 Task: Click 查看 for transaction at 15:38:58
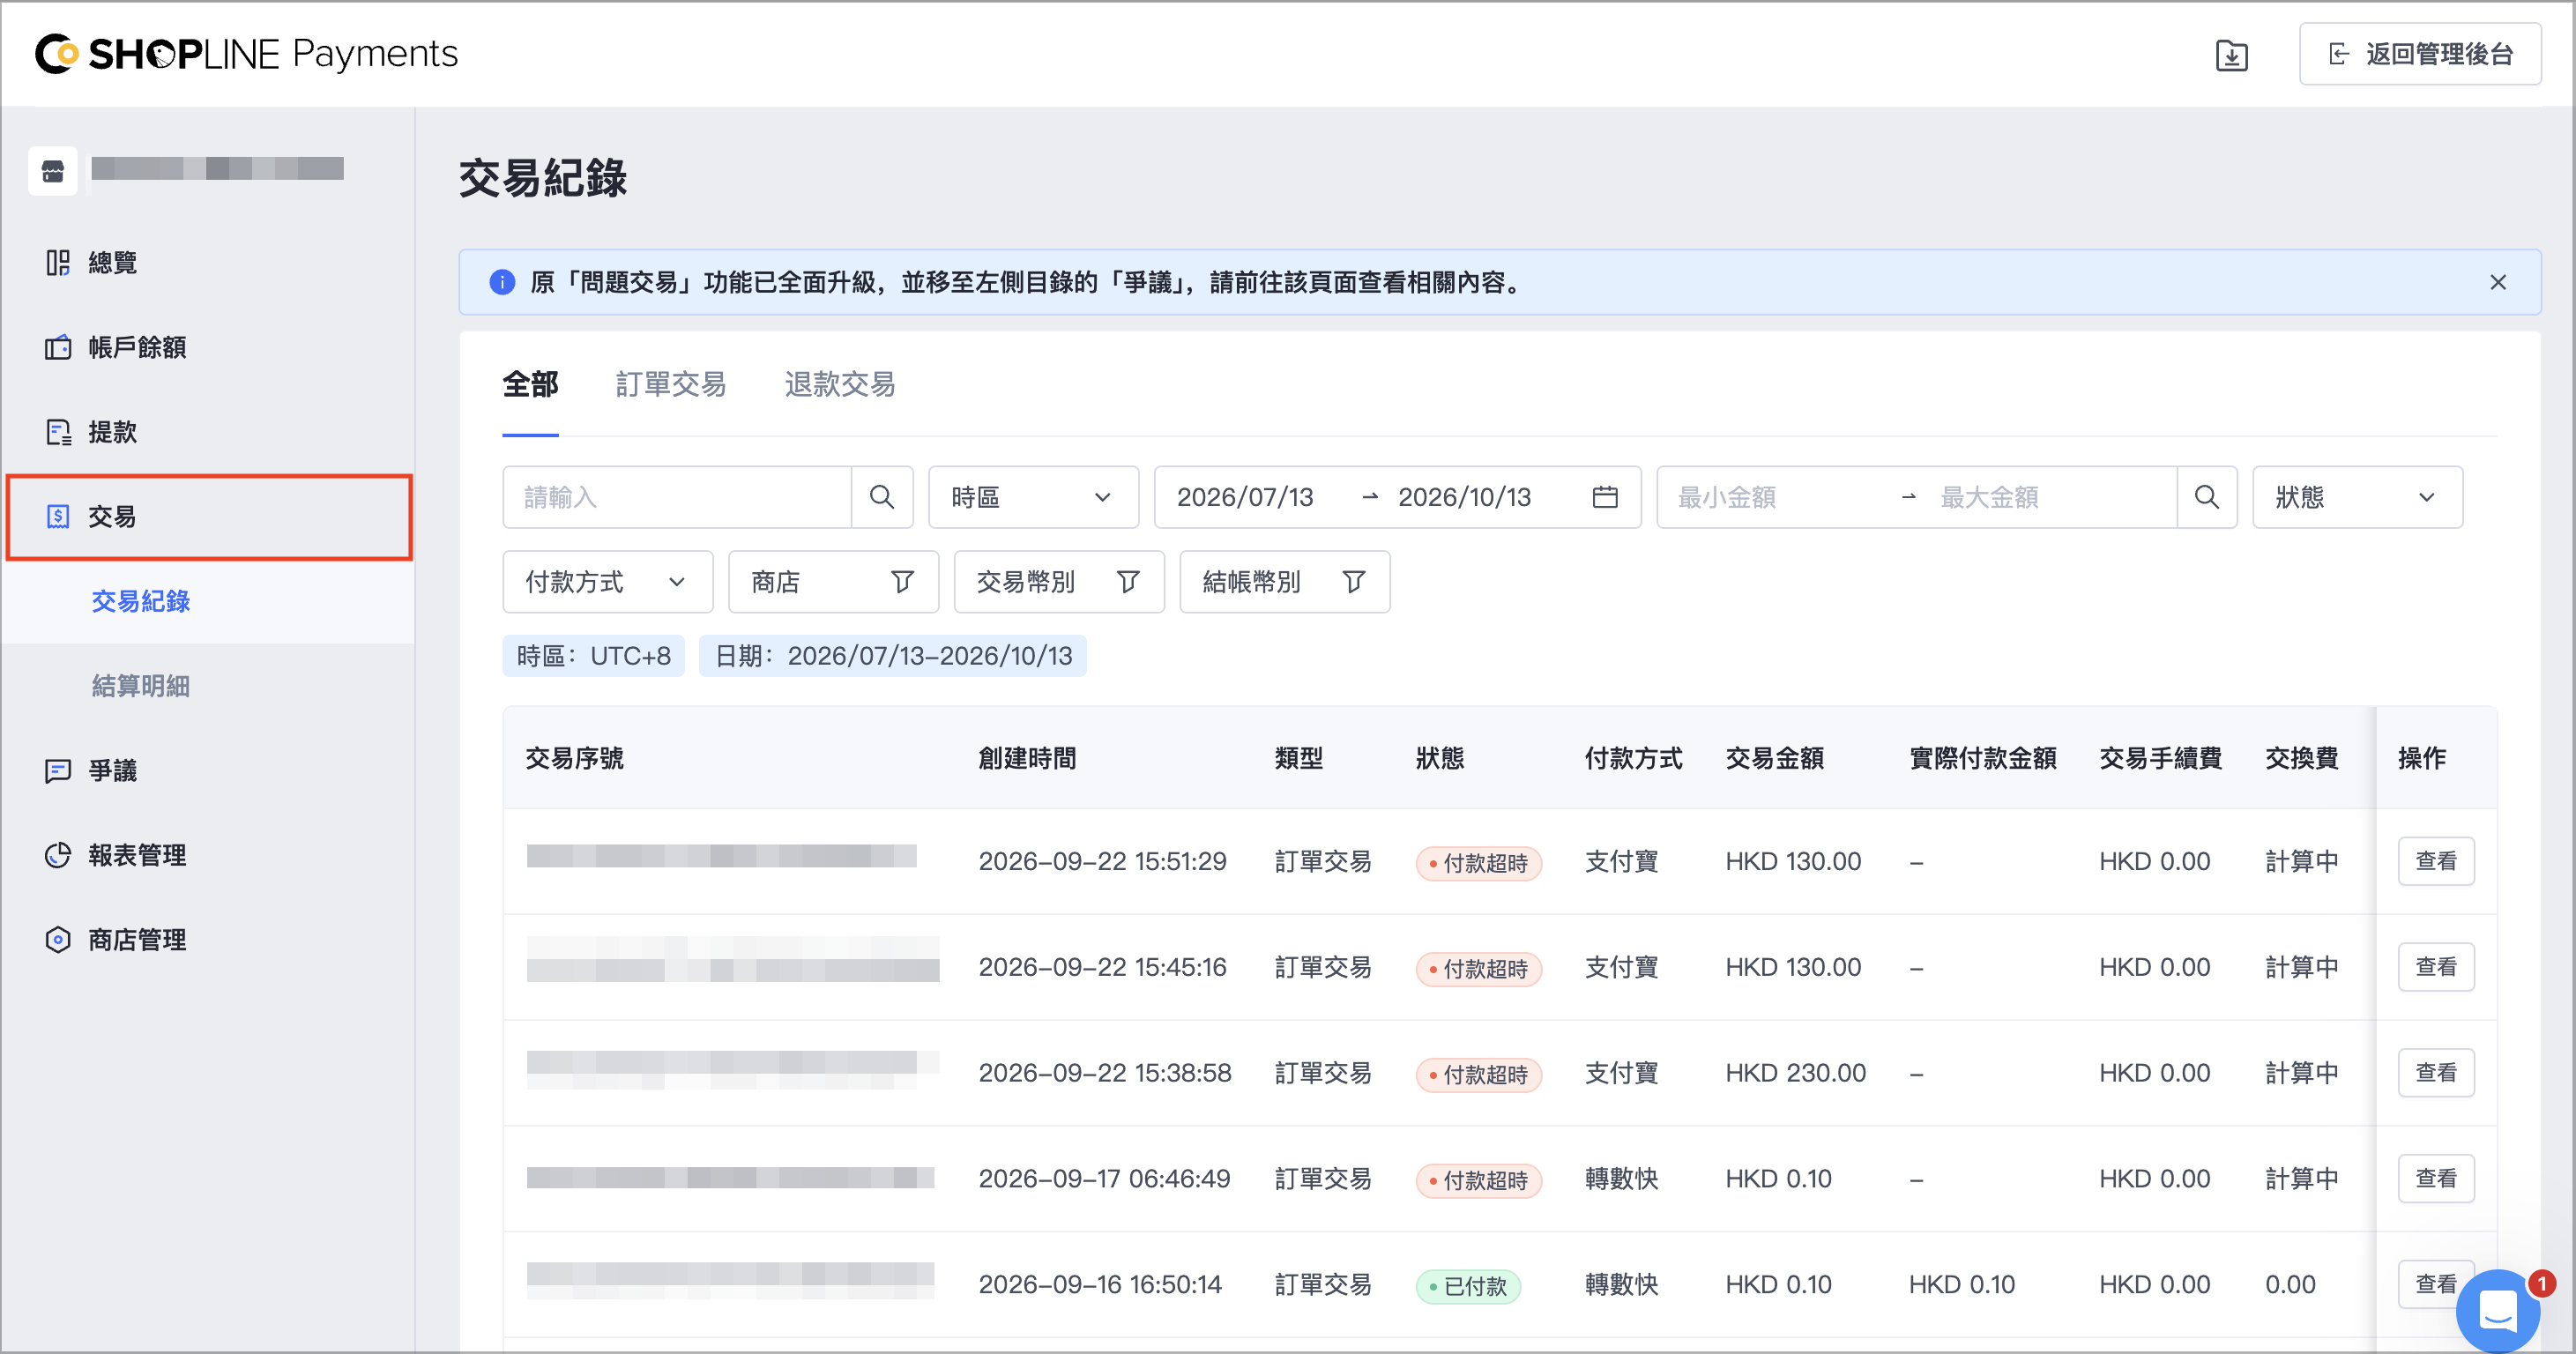[x=2436, y=1073]
